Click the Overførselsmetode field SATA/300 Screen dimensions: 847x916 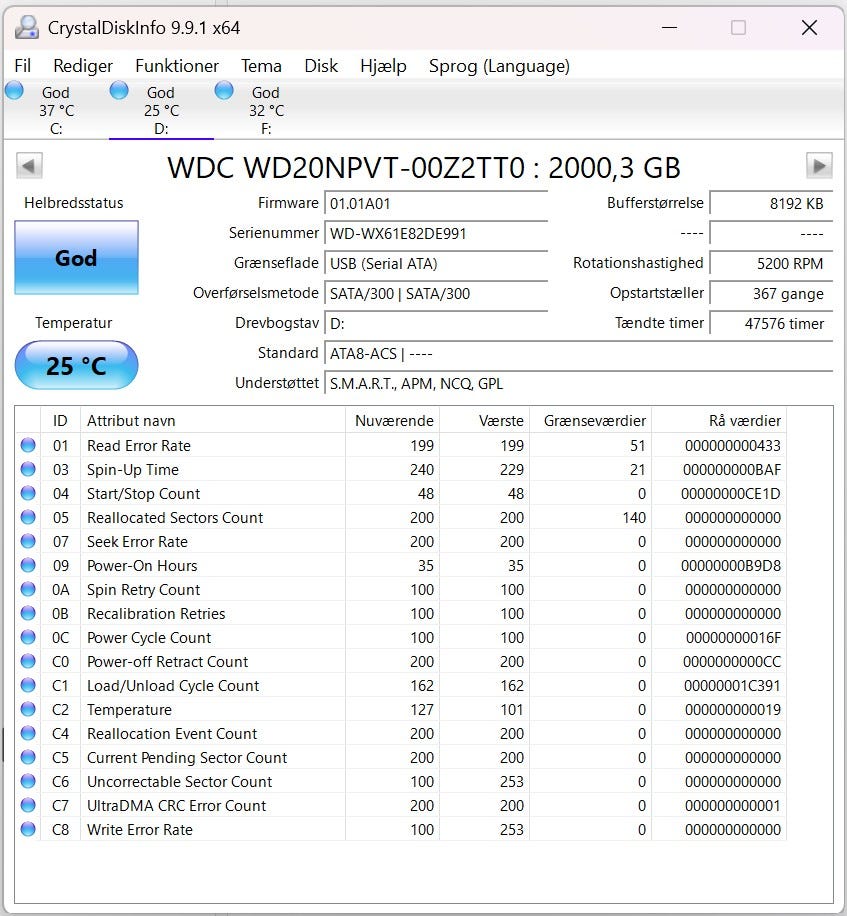436,293
